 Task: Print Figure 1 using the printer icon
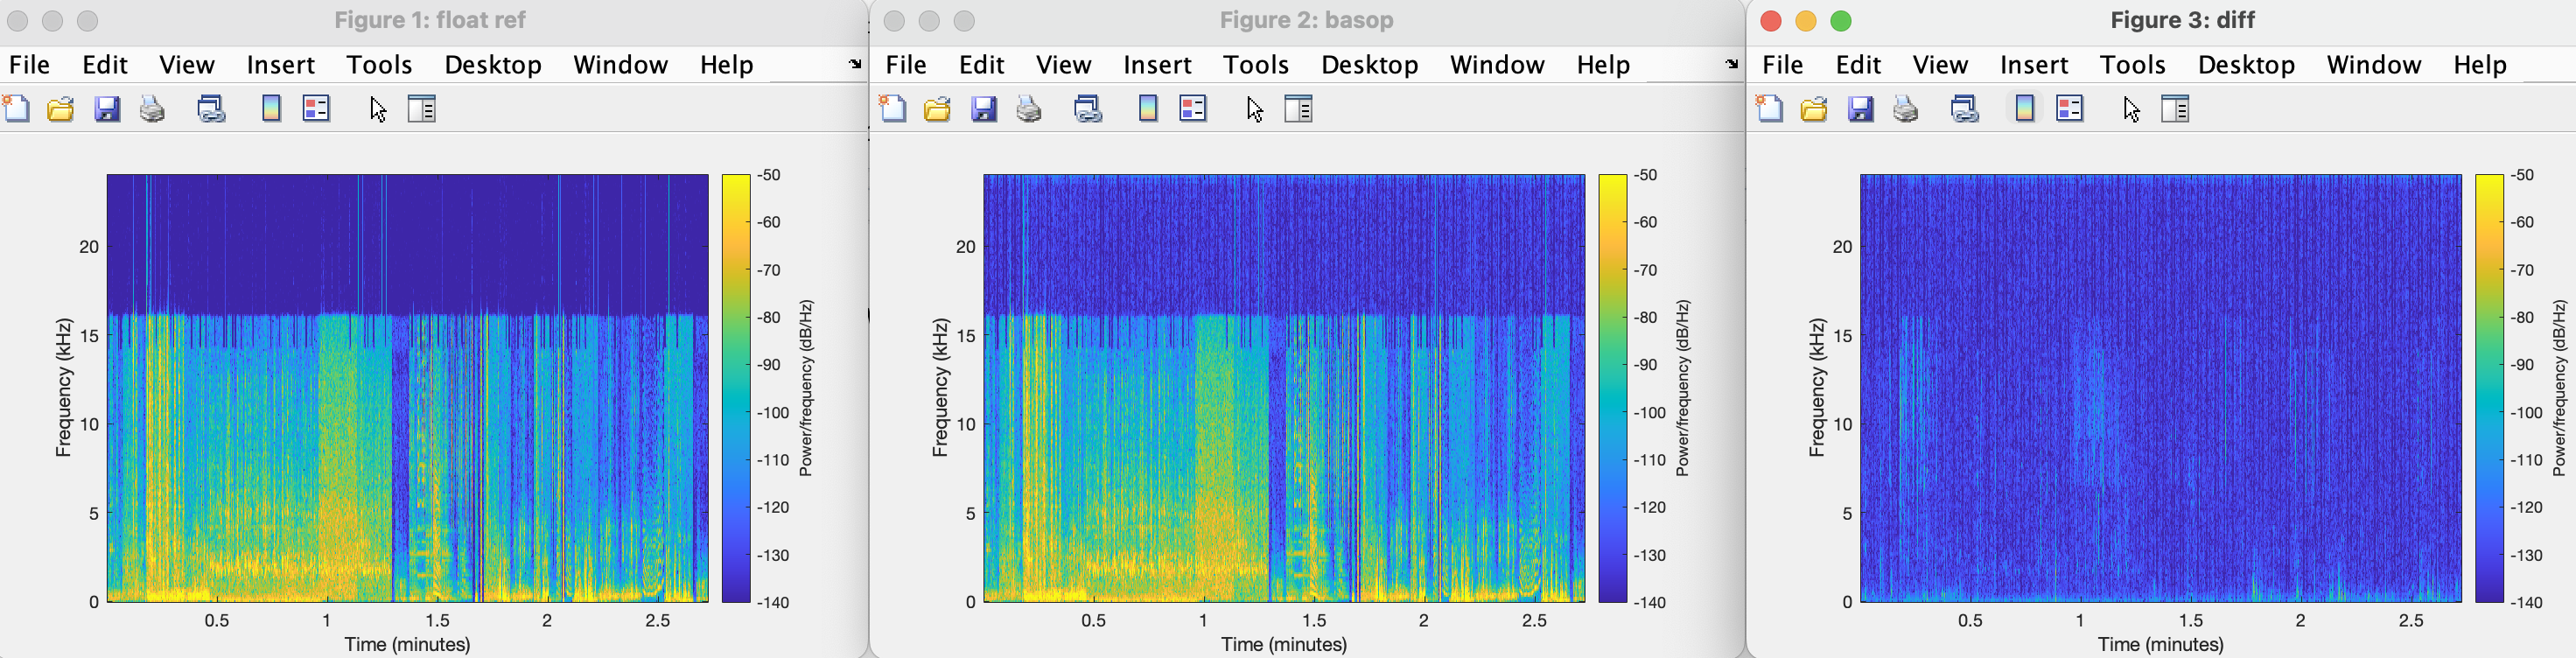152,108
